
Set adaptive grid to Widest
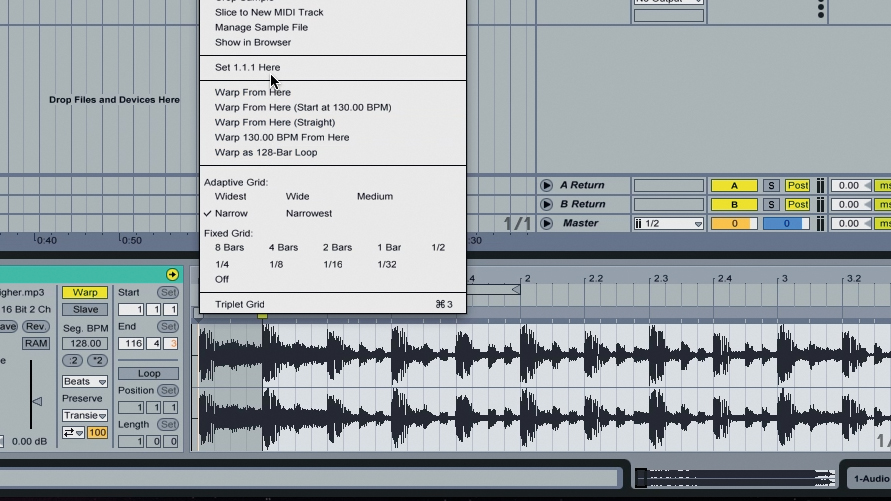[230, 196]
